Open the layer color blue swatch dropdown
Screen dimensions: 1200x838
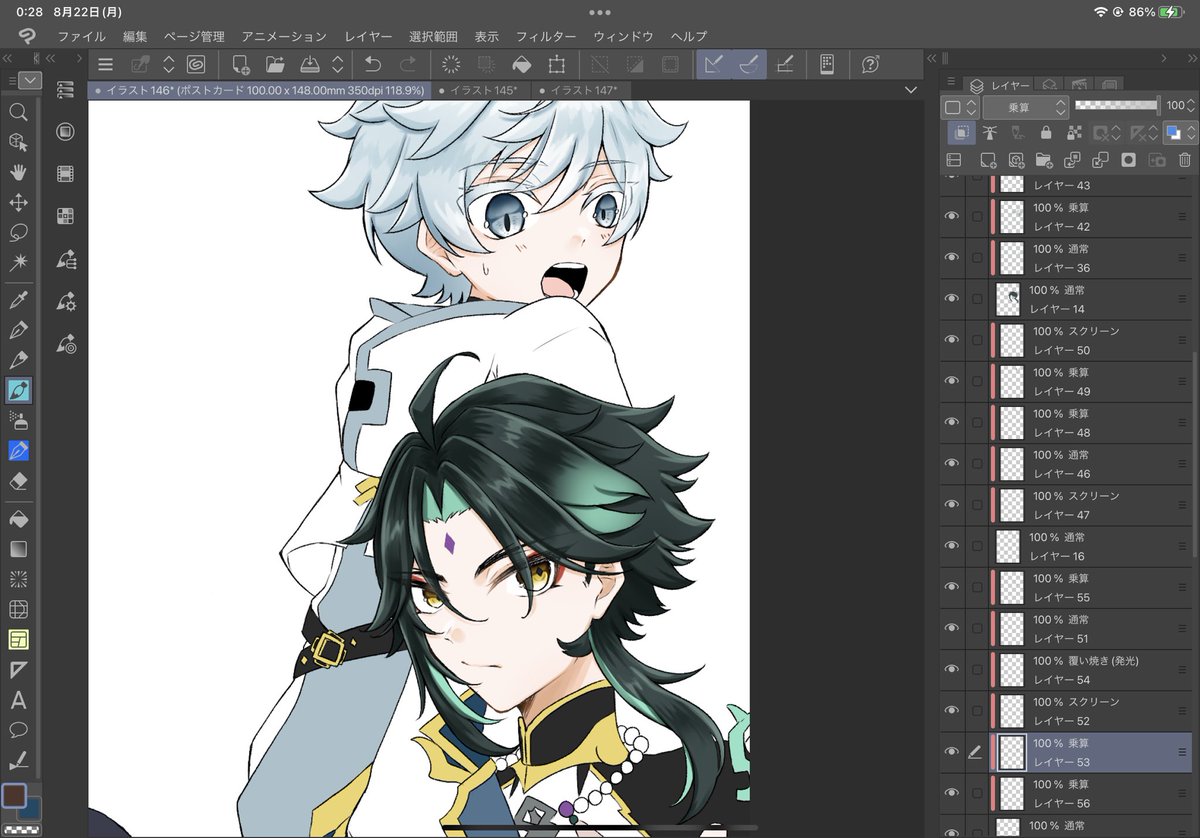pyautogui.click(x=1179, y=132)
